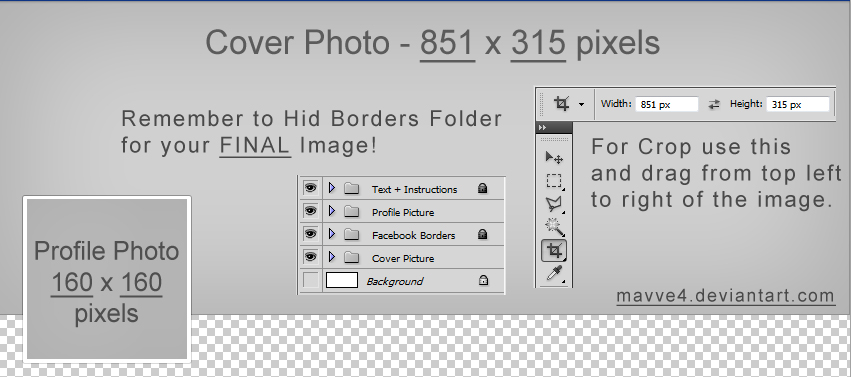The image size is (851, 377).
Task: Click the Cover Photo - 851 x 315 heading
Action: tap(433, 42)
